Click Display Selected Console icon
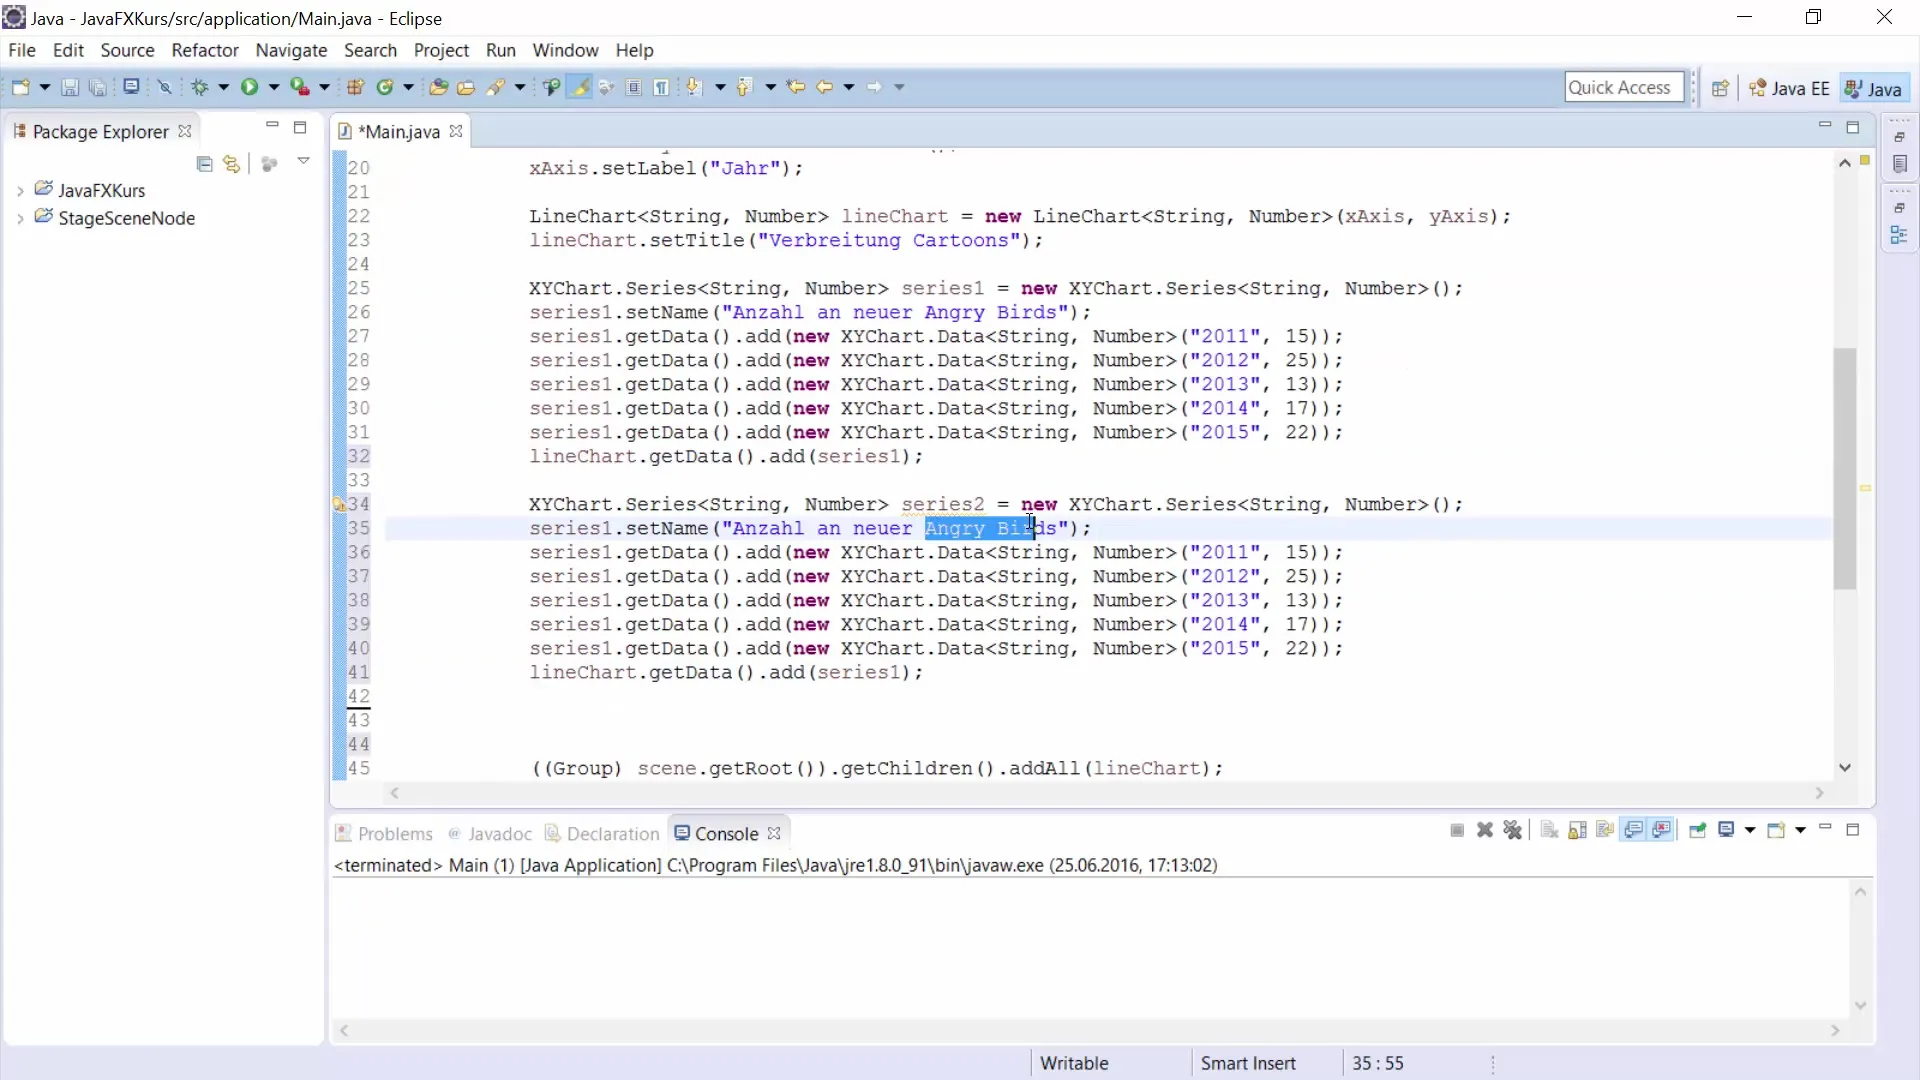 1727,830
